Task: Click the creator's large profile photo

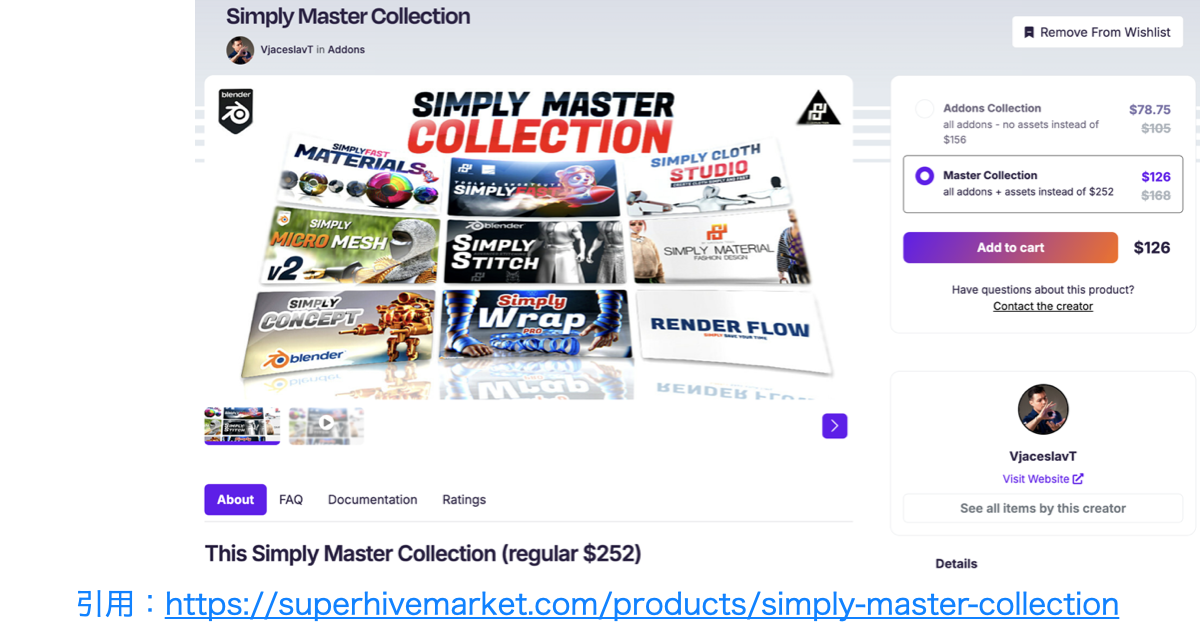Action: point(1043,409)
